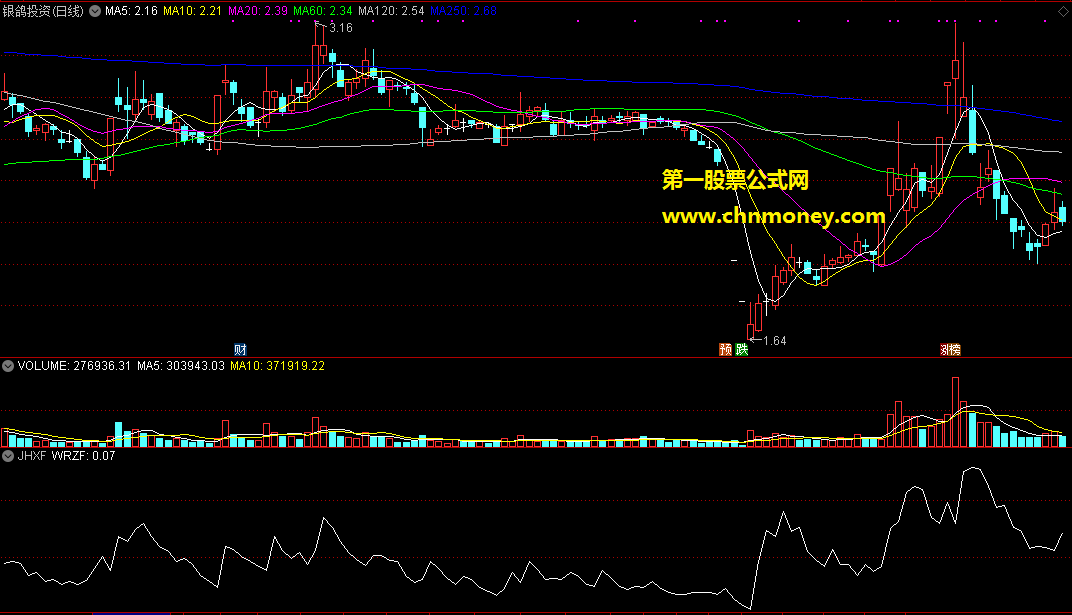Screen dimensions: 1072x615
Task: Select the magenta MA20: 2.39 label
Action: click(258, 11)
